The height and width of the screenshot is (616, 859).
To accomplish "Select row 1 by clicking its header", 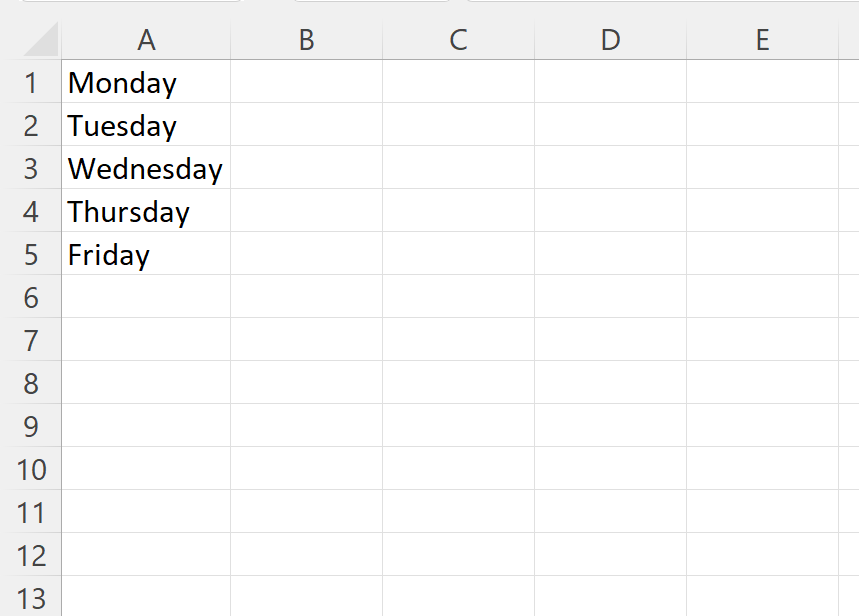I will (x=32, y=83).
